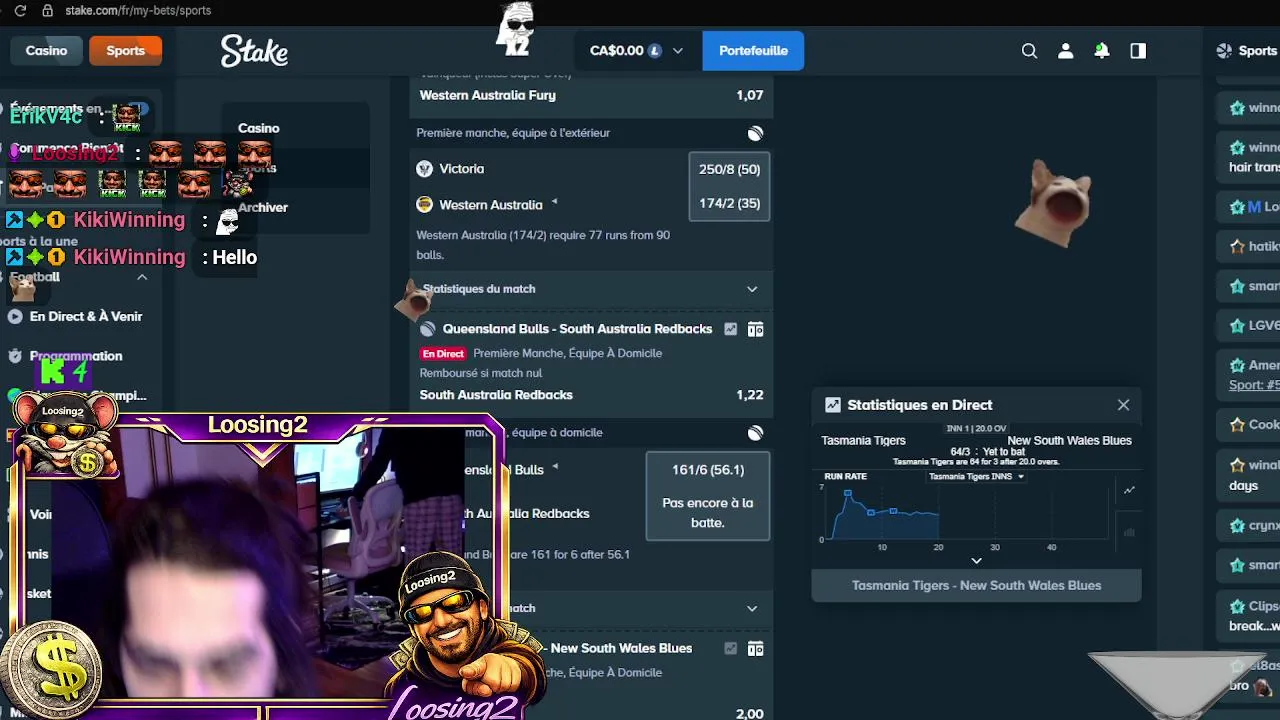Click Tasmania Tigers - New South Wales Blues footer

pos(976,585)
